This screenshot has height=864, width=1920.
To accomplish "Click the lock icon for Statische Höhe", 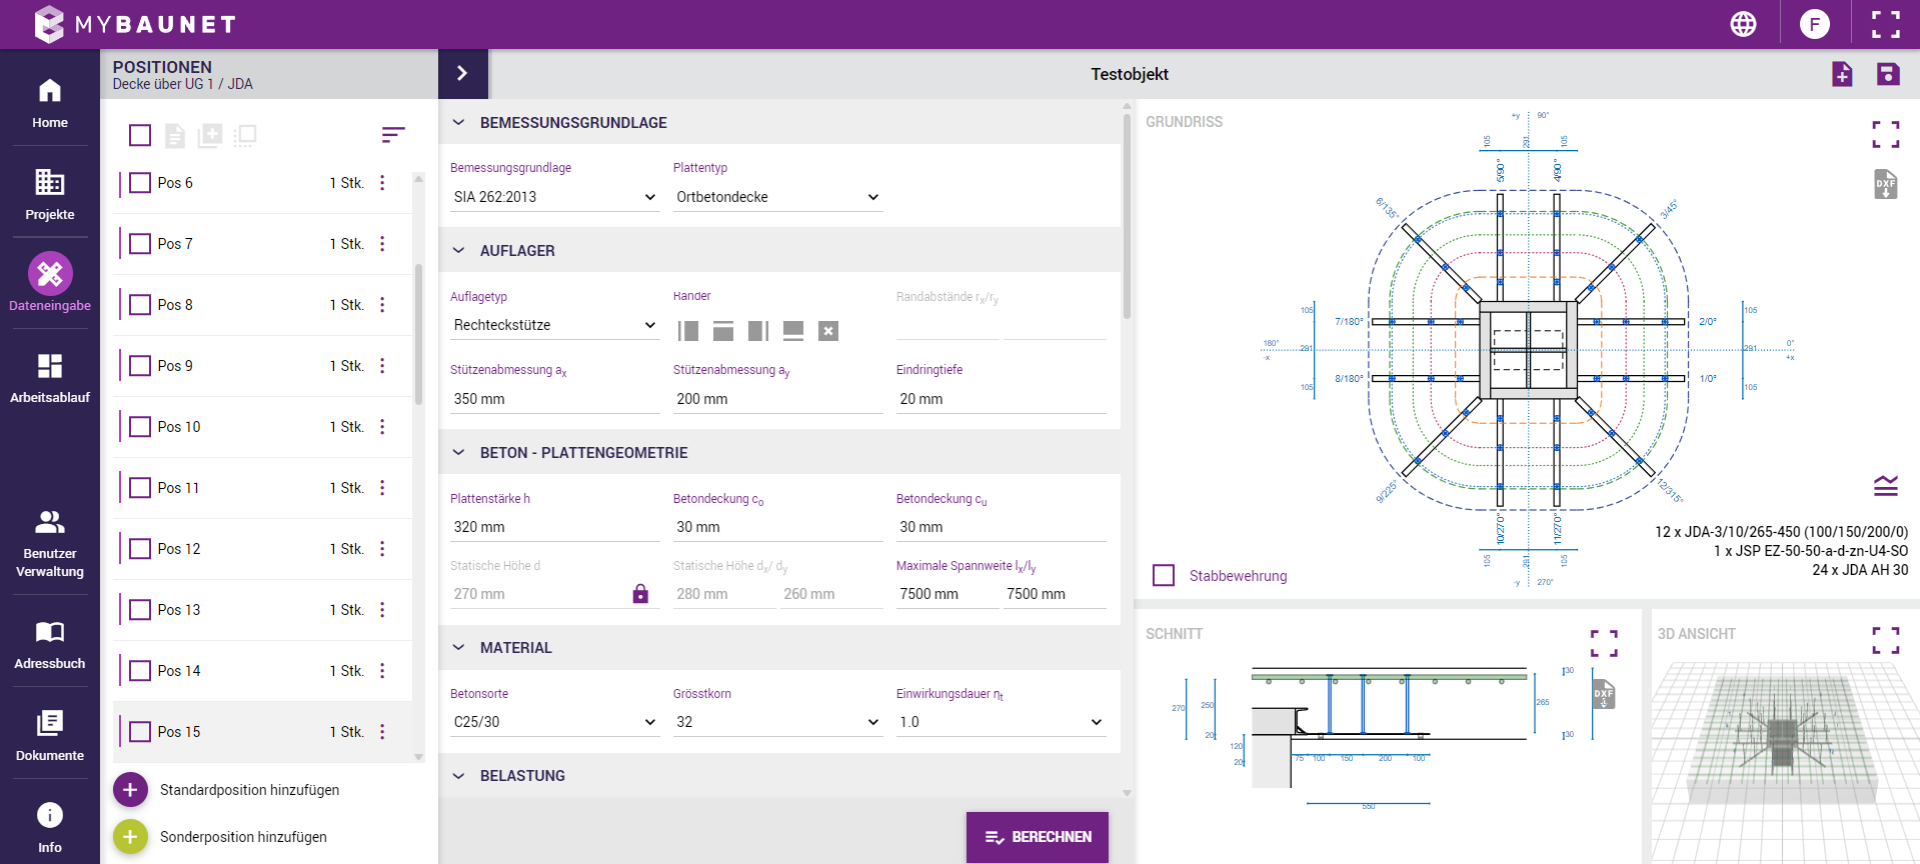I will click(640, 594).
